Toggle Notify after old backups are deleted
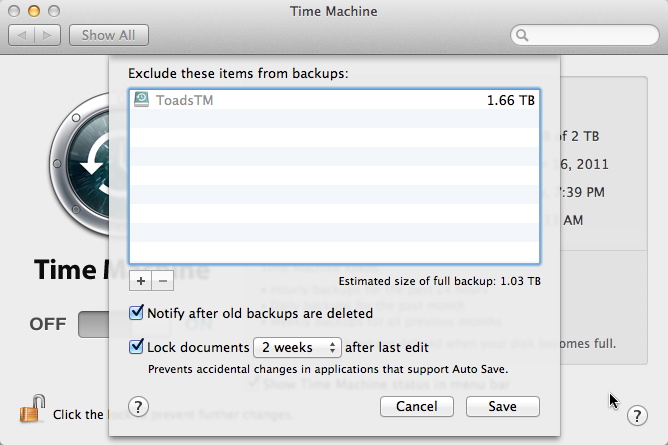 (136, 313)
